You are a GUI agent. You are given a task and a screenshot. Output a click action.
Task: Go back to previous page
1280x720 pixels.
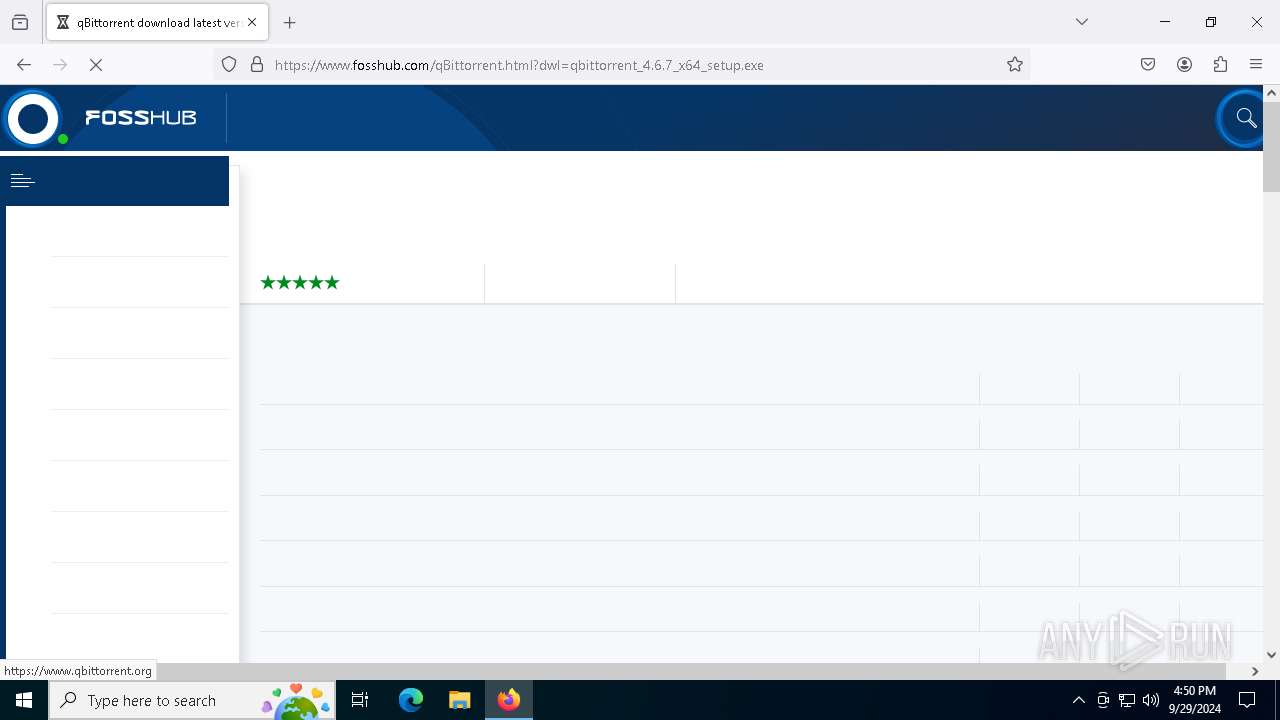[x=24, y=64]
